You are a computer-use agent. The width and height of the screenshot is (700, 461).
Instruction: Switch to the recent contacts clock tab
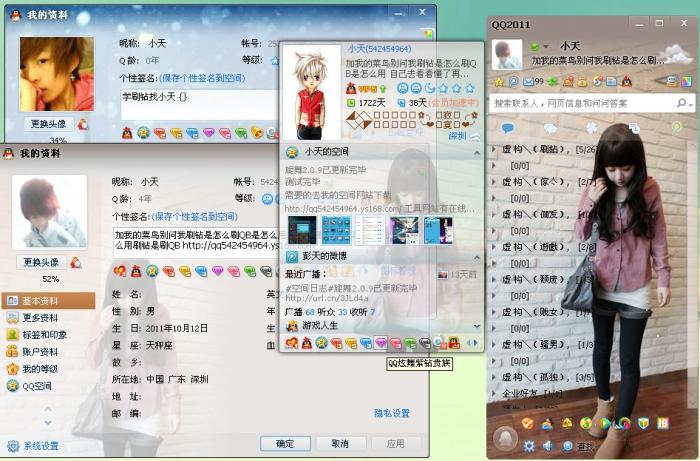tap(634, 128)
